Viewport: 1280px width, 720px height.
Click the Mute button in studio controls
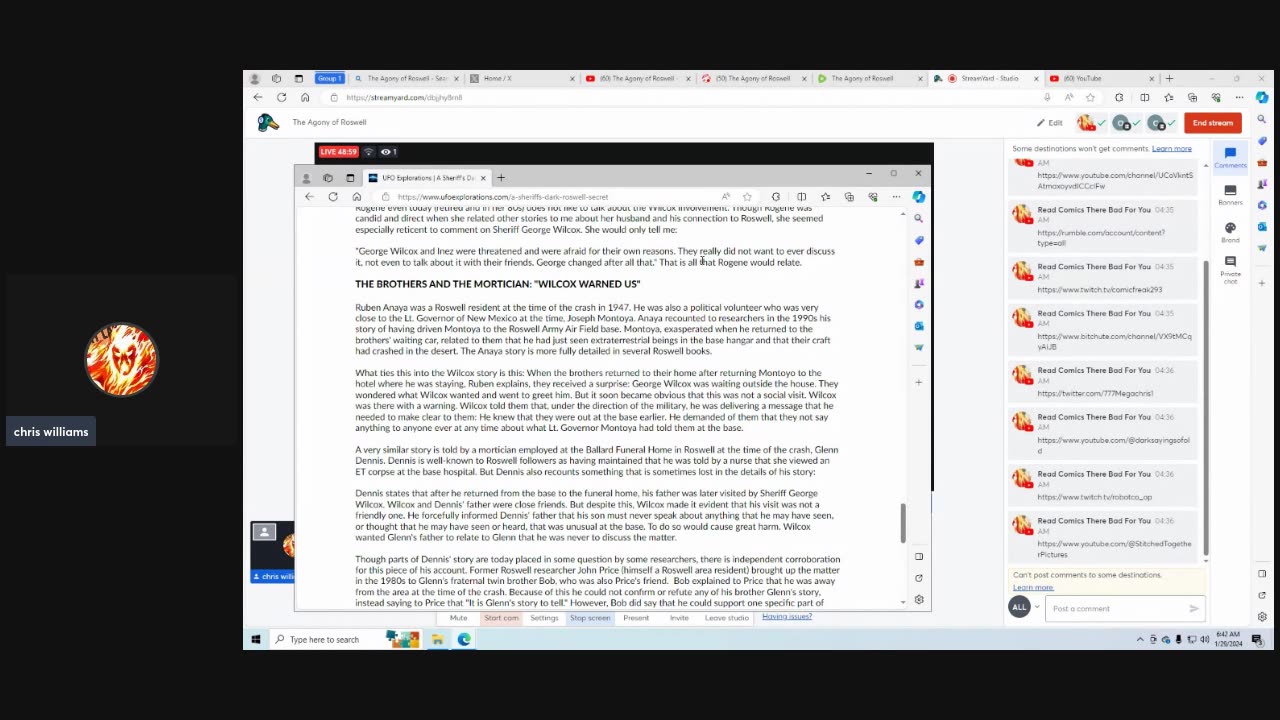coord(458,618)
